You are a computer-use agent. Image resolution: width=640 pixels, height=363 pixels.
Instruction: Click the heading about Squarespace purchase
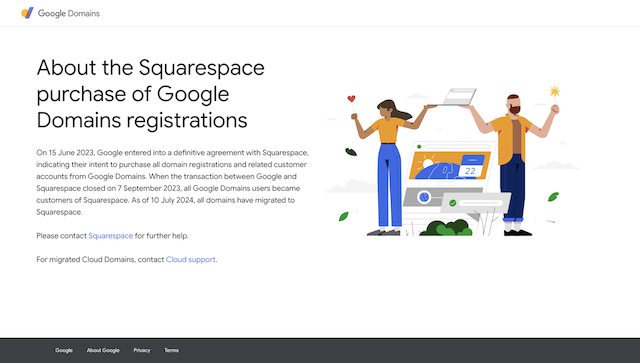(x=151, y=94)
